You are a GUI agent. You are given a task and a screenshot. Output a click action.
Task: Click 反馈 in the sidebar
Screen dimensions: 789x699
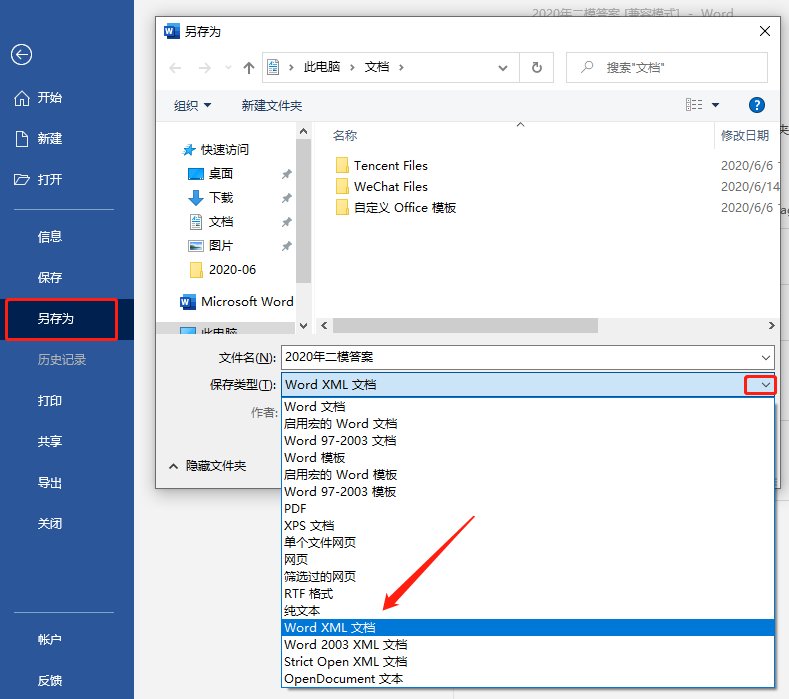[49, 680]
